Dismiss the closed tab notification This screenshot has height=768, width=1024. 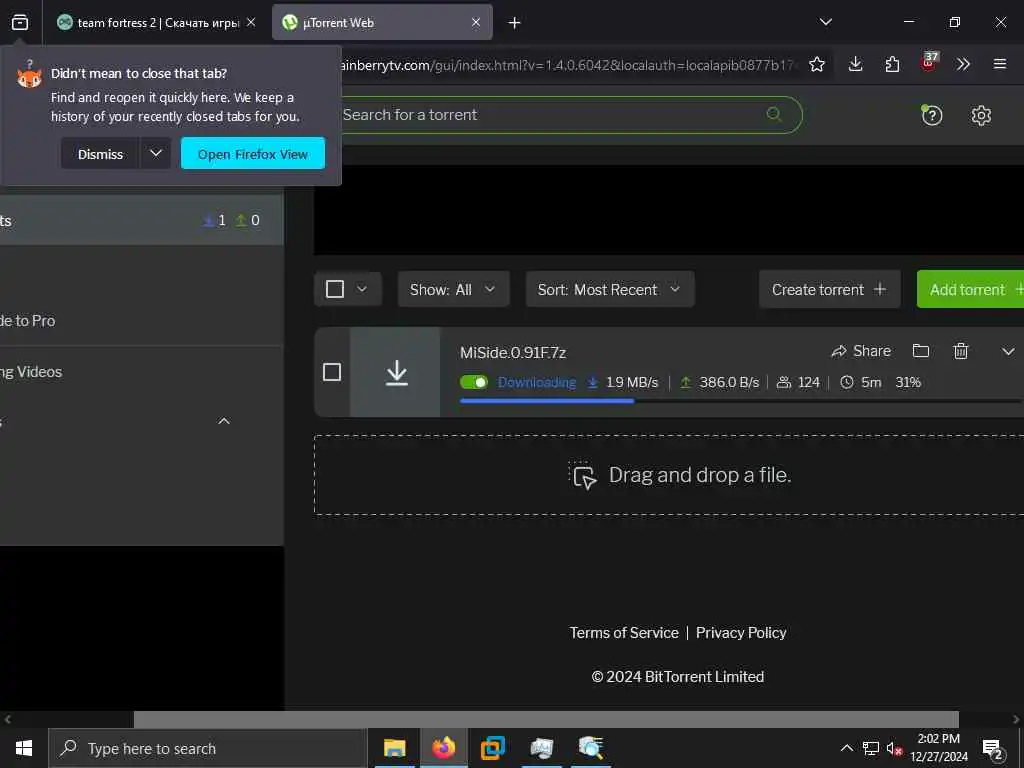(x=100, y=153)
